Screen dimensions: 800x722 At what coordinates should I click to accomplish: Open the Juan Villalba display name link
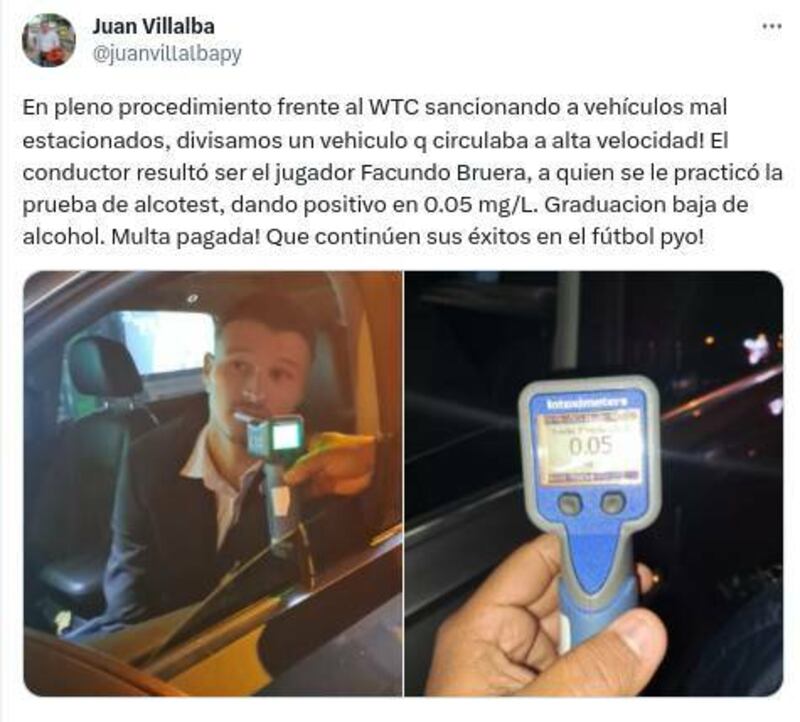click(153, 27)
